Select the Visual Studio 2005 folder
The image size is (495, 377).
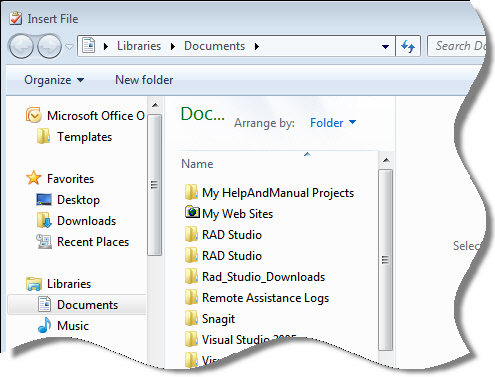coord(248,339)
